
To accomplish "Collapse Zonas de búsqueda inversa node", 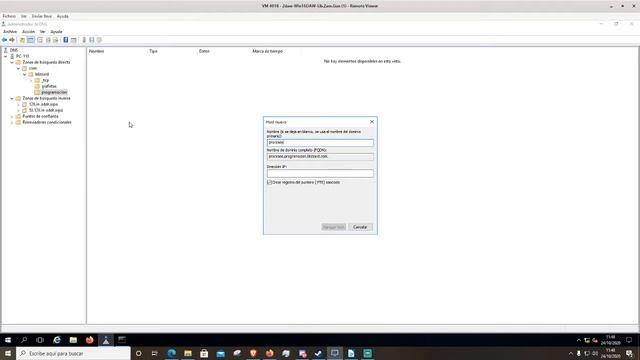I will (x=12, y=98).
